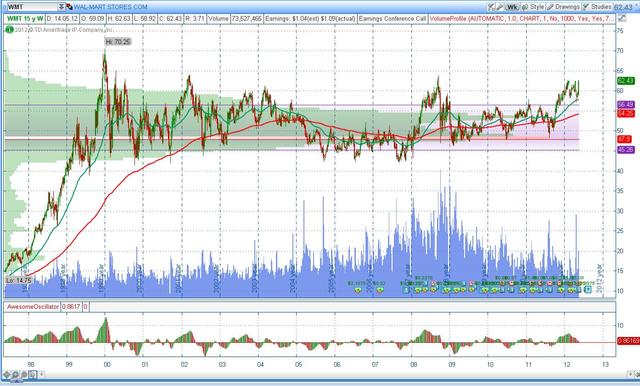Open the Drawings menu
This screenshot has height=386, width=640.
pos(563,7)
